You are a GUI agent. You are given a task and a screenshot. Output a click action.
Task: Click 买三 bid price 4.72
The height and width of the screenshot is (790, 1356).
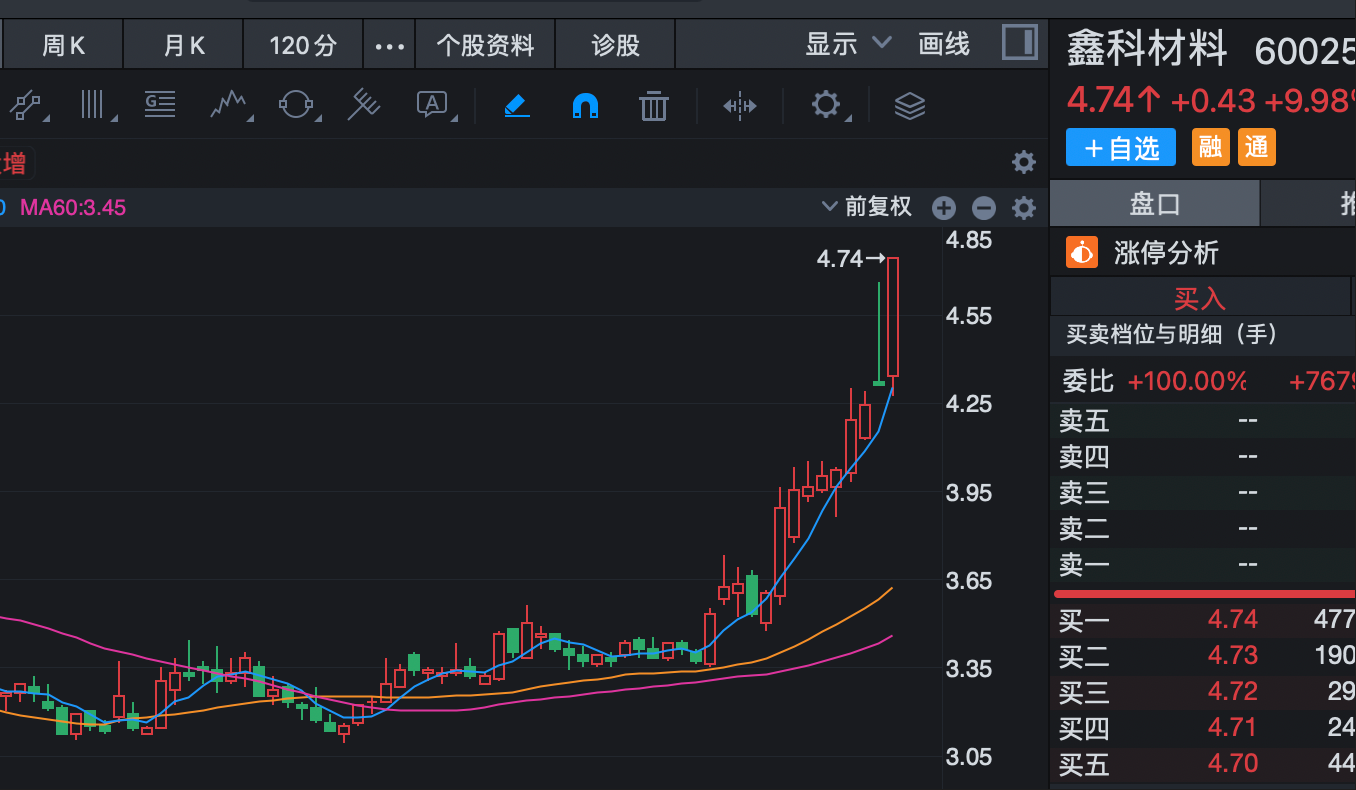(x=1232, y=692)
